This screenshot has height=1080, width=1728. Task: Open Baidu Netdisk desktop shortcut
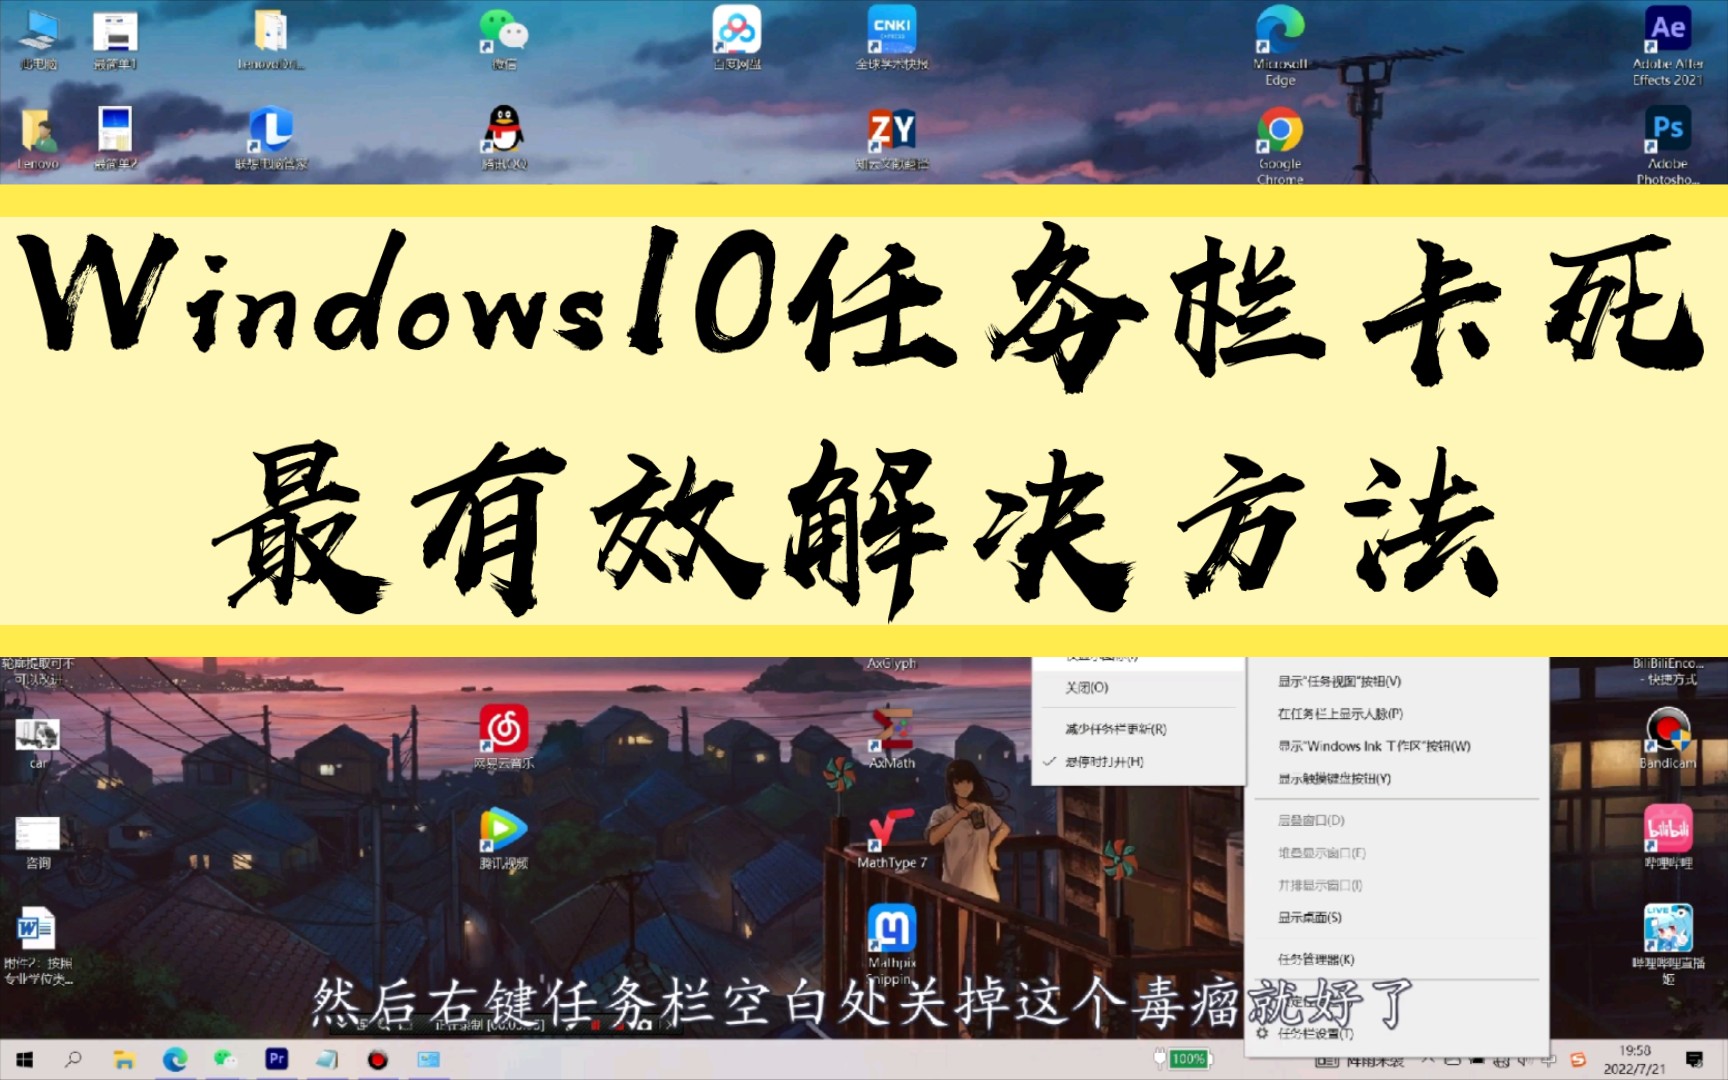[737, 36]
